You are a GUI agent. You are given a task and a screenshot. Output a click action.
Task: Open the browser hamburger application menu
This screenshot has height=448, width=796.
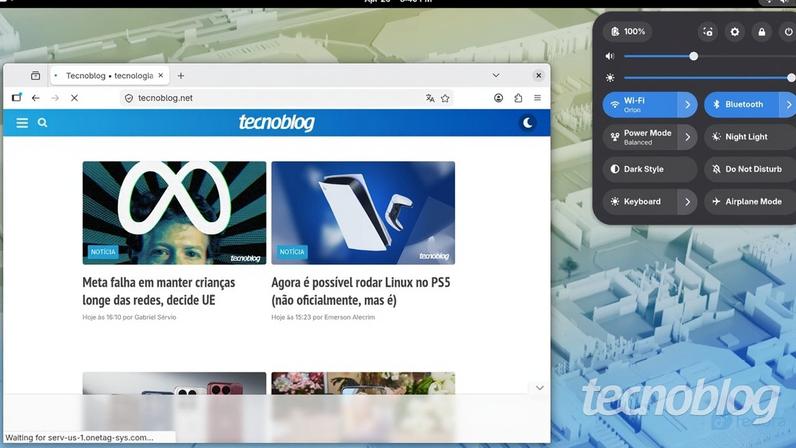tap(538, 98)
